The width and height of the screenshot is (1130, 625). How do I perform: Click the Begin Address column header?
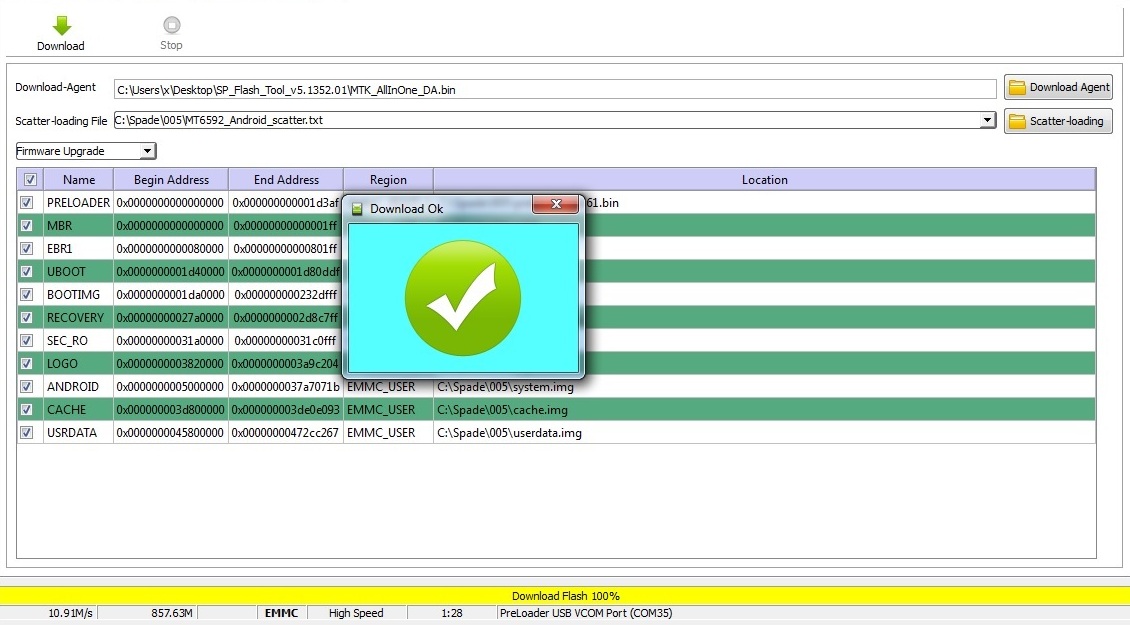171,180
